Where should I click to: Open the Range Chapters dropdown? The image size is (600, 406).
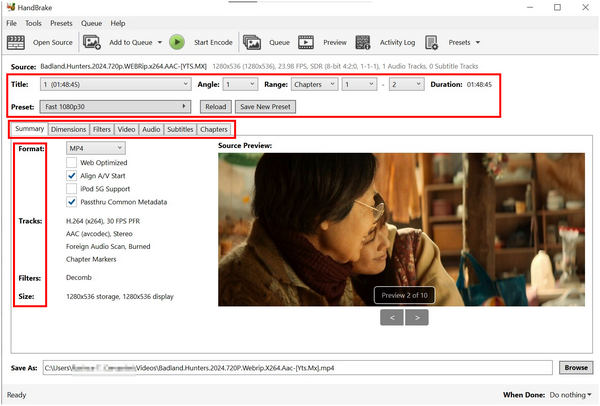312,85
